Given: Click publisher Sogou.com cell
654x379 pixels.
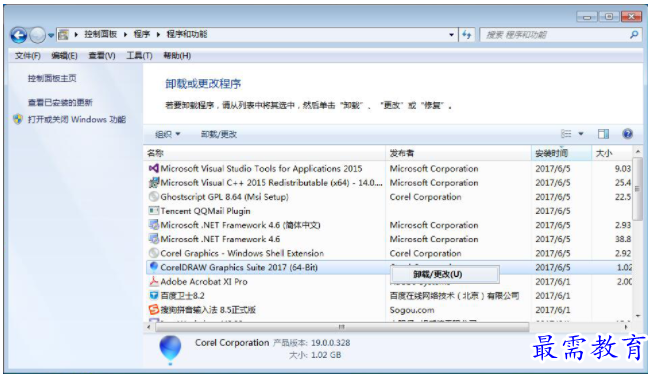Looking at the screenshot, I should coord(412,310).
